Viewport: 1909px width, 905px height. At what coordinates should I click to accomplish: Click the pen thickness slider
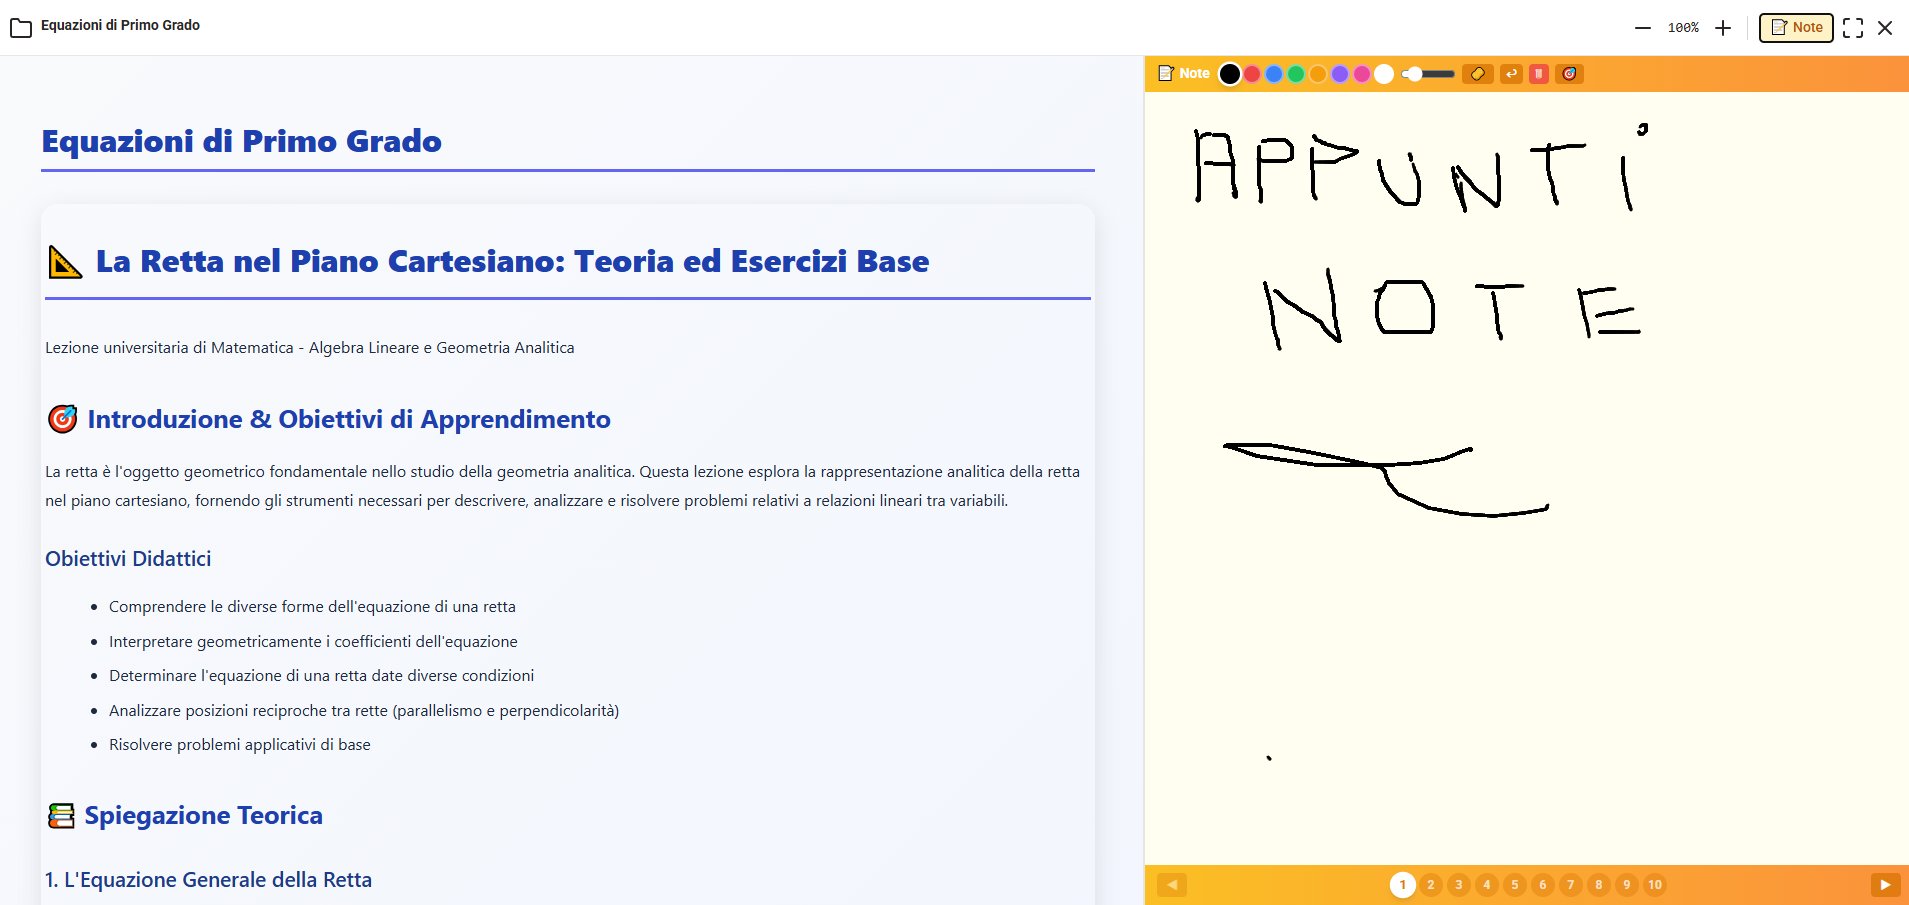[x=1429, y=74]
